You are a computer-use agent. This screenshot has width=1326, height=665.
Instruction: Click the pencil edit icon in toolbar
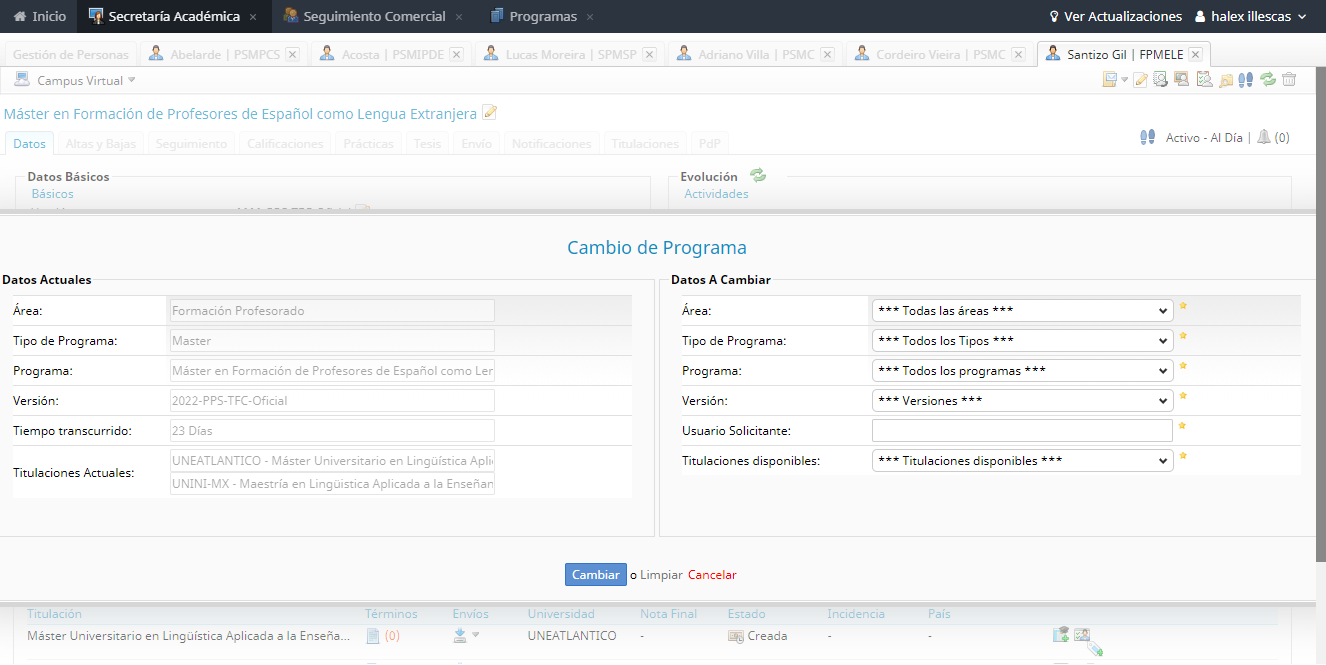click(x=1140, y=80)
